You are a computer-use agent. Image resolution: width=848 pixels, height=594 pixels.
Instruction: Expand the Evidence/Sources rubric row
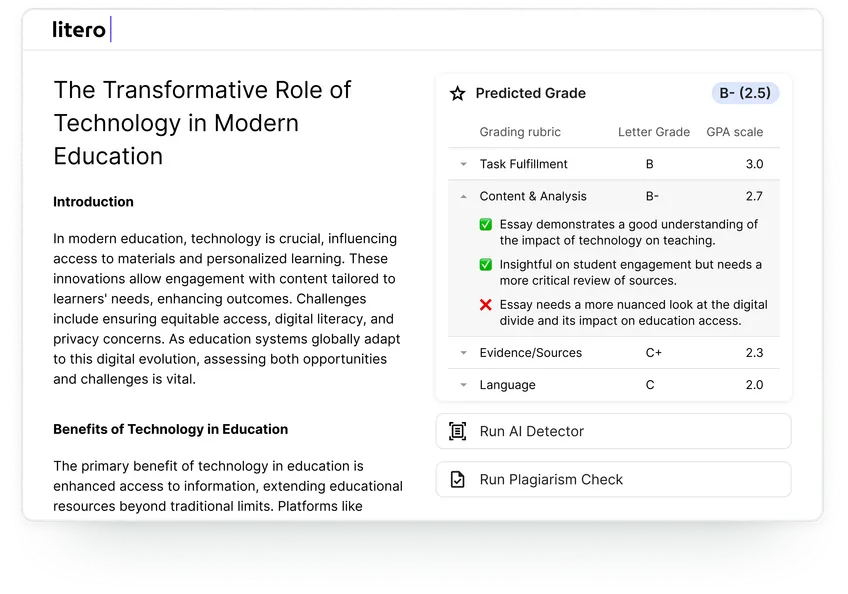(463, 353)
